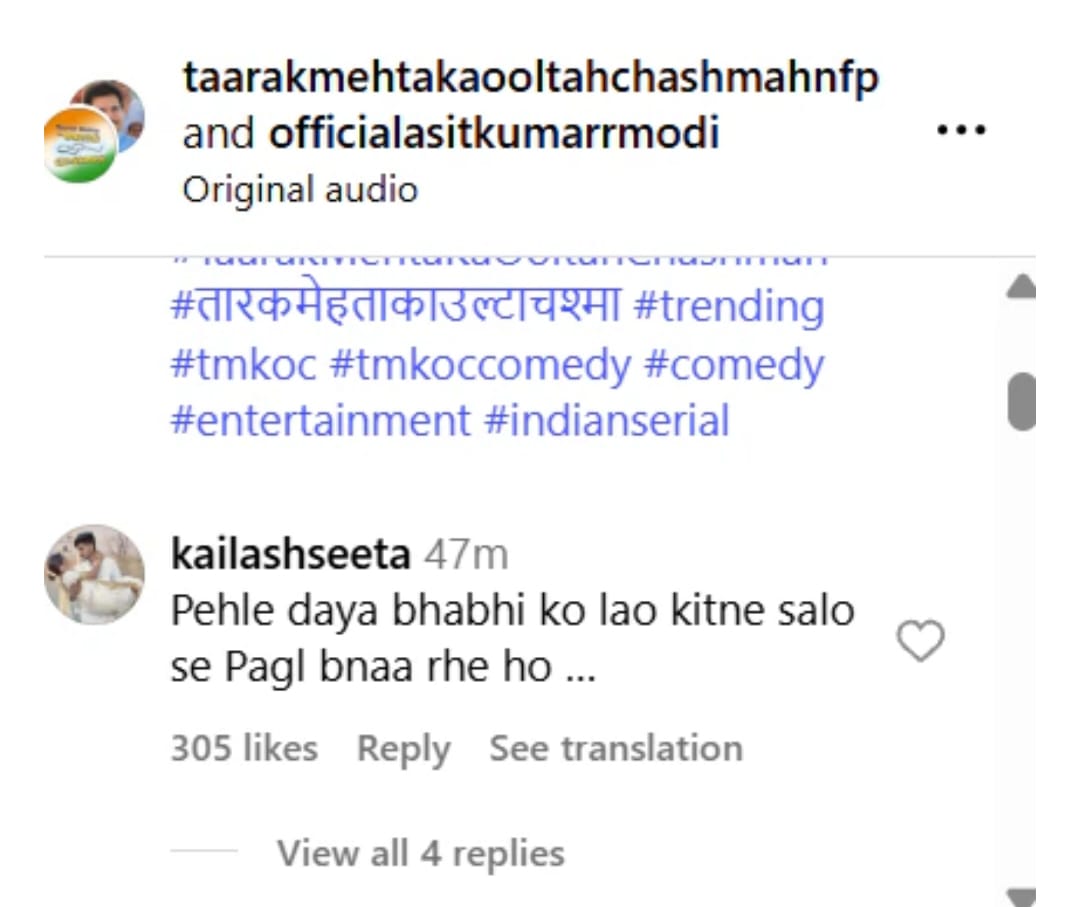1080x907 pixels.
Task: Like the kailashseeta comment with heart icon
Action: (x=920, y=641)
